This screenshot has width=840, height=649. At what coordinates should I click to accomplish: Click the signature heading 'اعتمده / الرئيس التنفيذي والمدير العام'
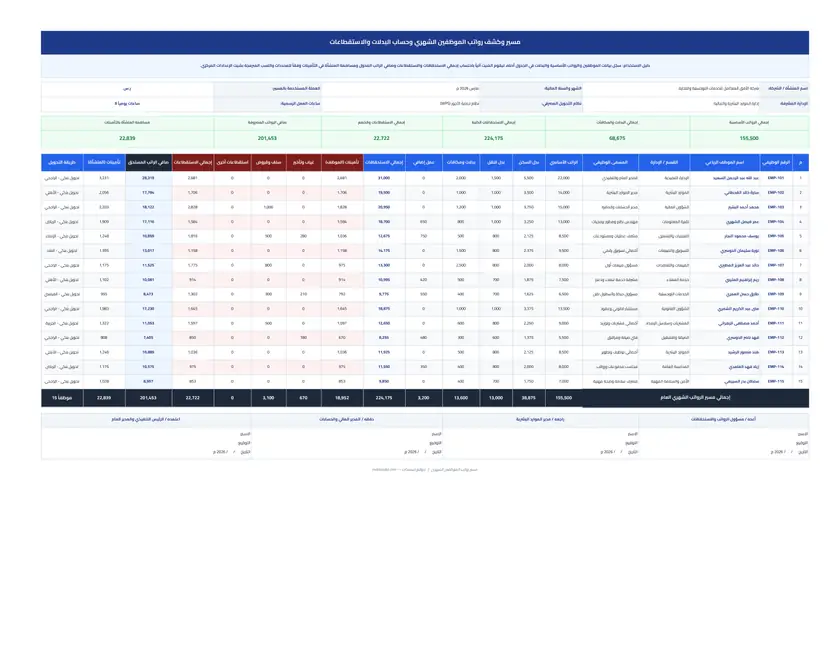click(146, 419)
